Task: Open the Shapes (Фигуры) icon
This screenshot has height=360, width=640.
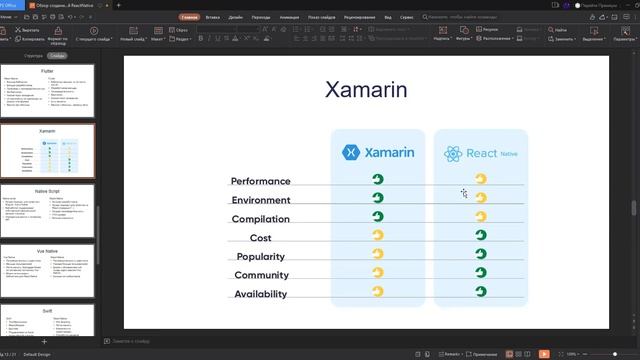Action: pyautogui.click(x=464, y=31)
